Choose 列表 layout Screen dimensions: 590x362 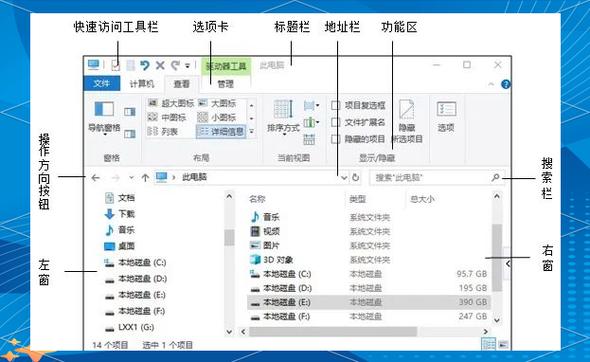163,132
